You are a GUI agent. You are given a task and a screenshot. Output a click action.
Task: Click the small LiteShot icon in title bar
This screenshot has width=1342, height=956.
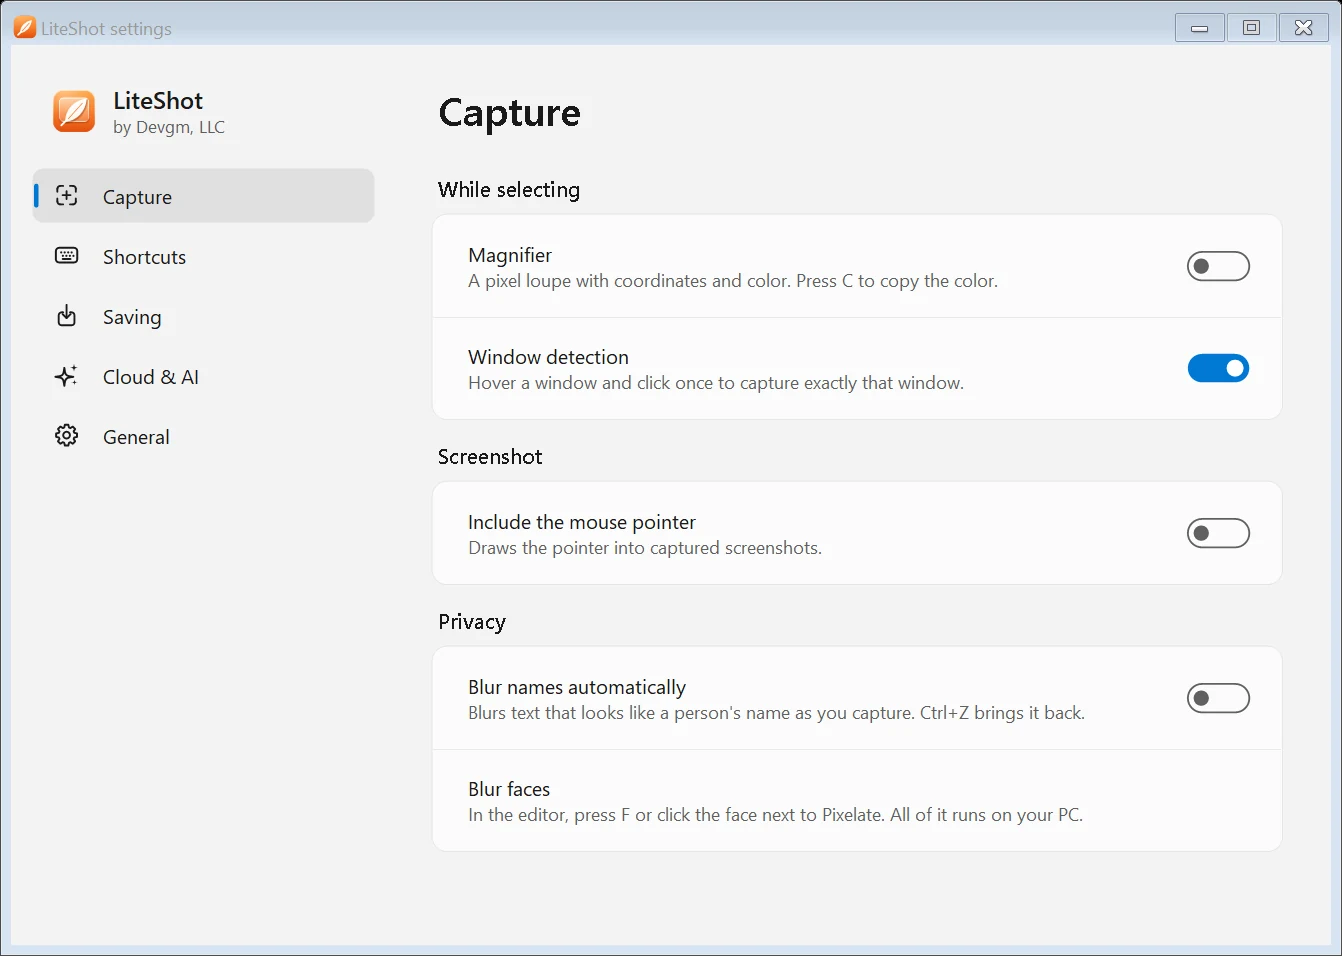pos(25,28)
